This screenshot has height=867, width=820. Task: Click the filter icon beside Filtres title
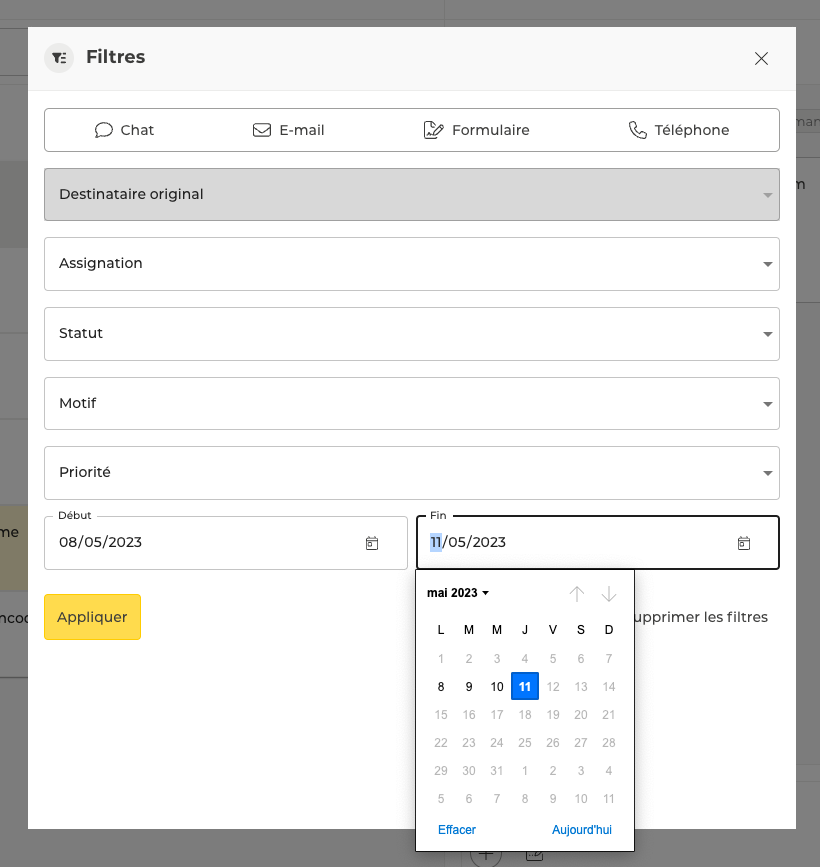59,58
